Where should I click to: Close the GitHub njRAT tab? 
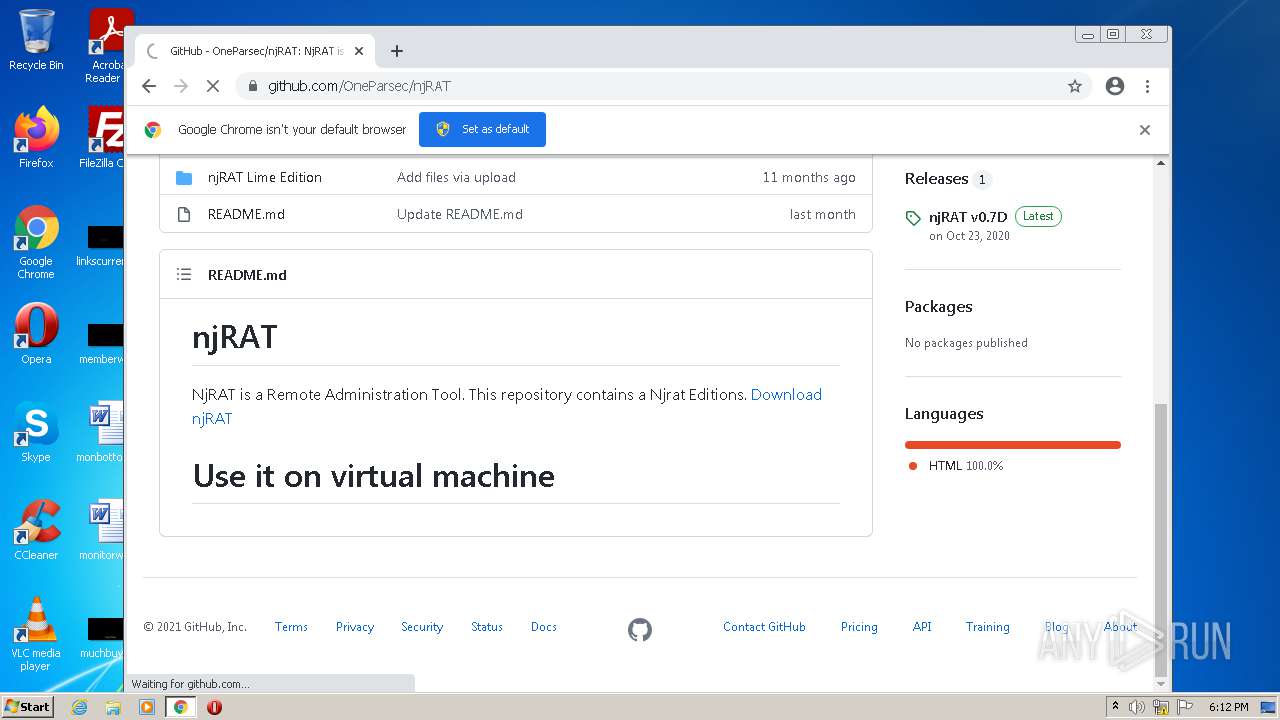(x=359, y=51)
